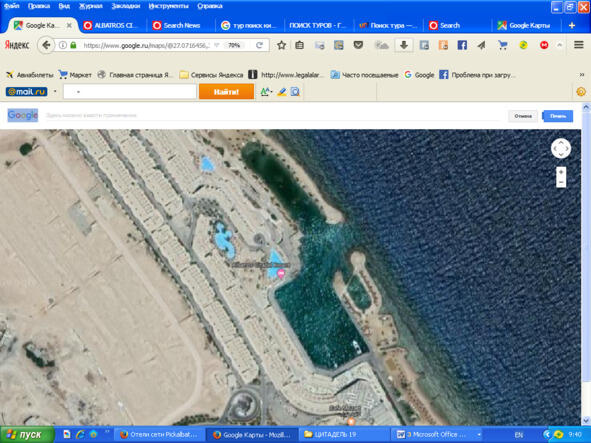591x443 pixels.
Task: Open Microsoft Office taskbar group
Action: coord(437,435)
